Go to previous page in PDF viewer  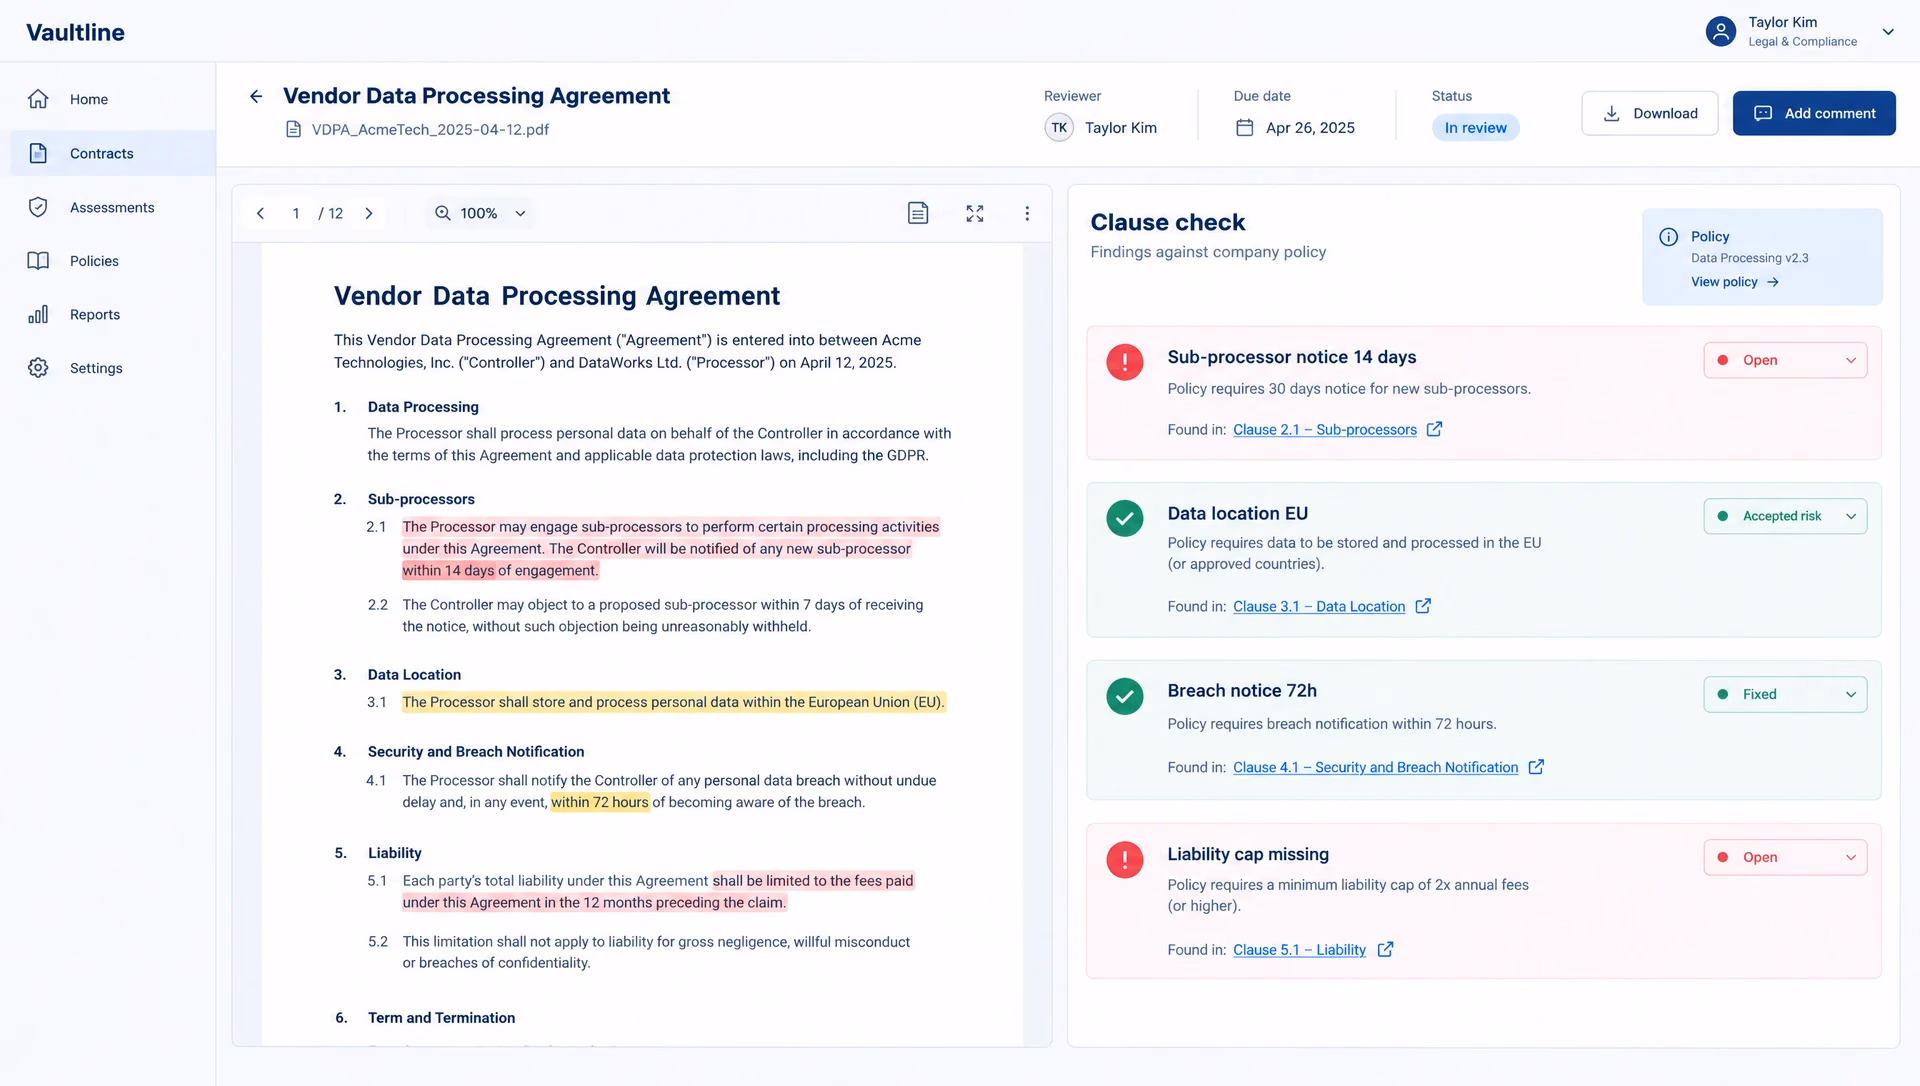(x=260, y=213)
